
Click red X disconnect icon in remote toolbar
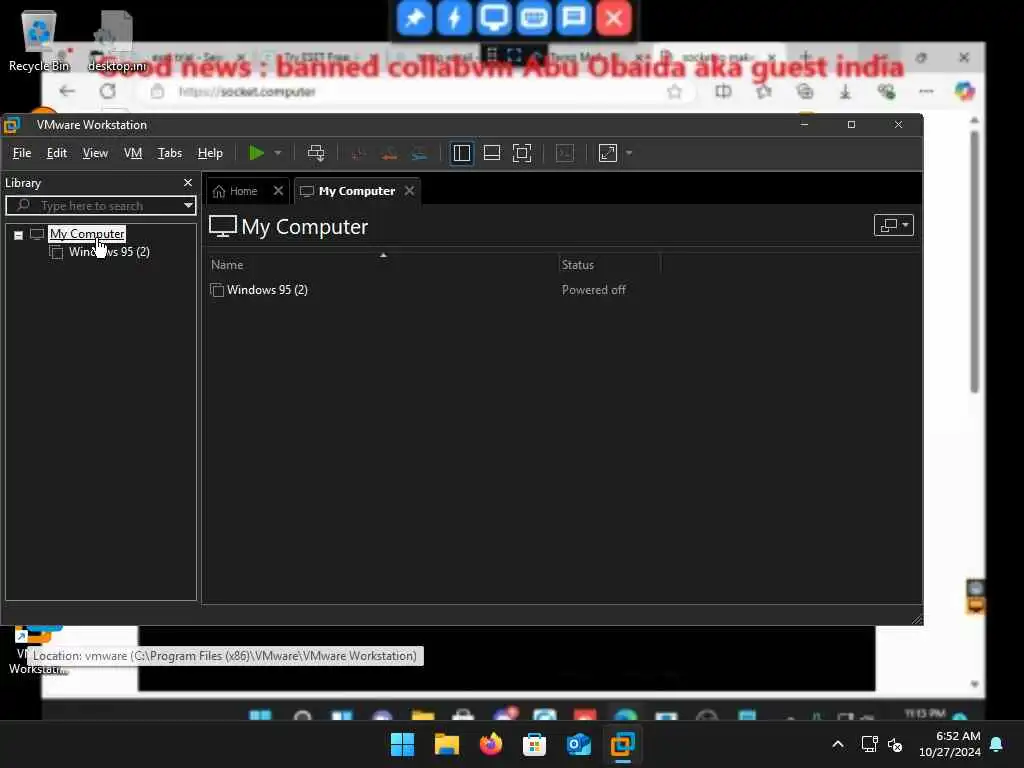[x=613, y=18]
